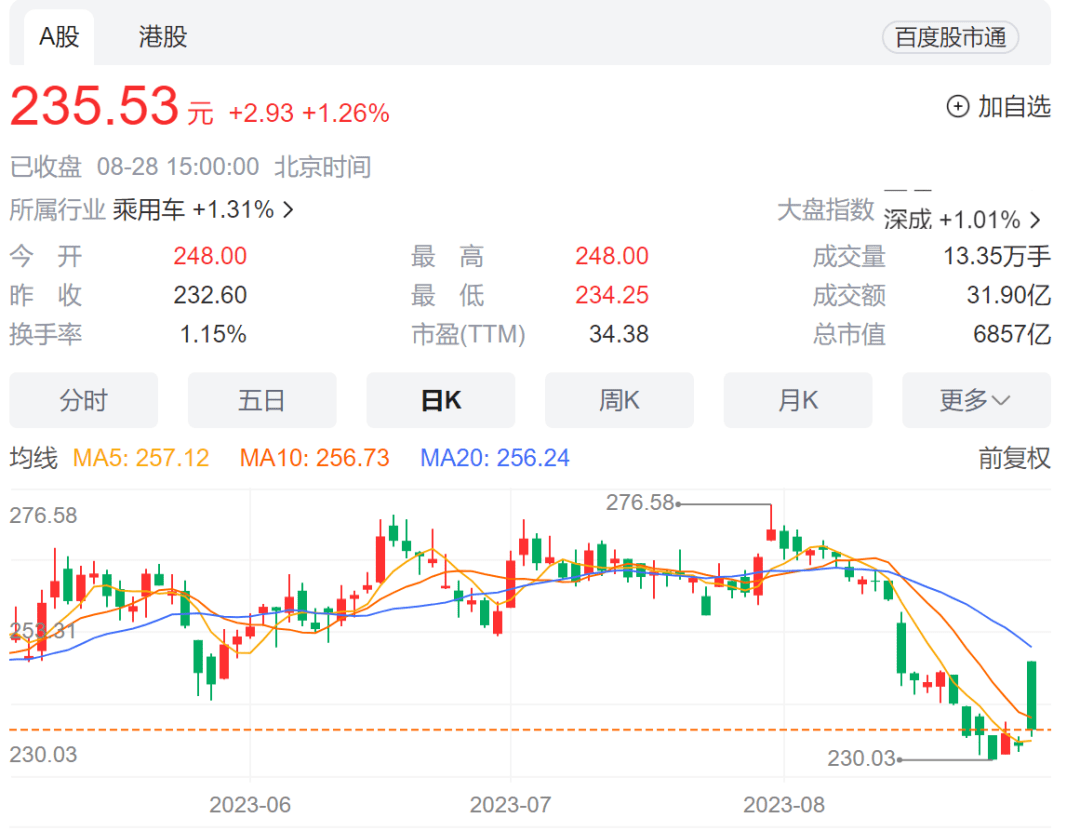The image size is (1080, 831).
Task: Switch to the 周K chart view
Action: point(619,401)
